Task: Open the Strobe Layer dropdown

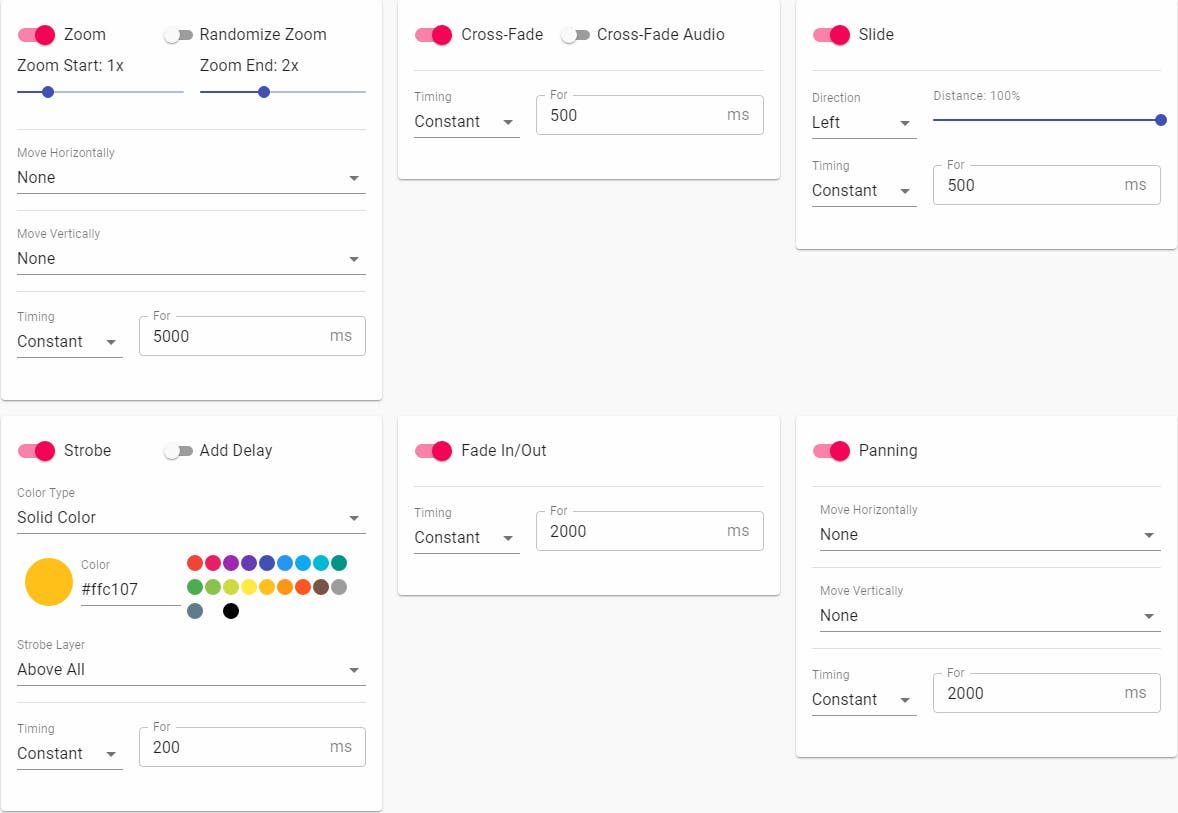Action: 190,670
